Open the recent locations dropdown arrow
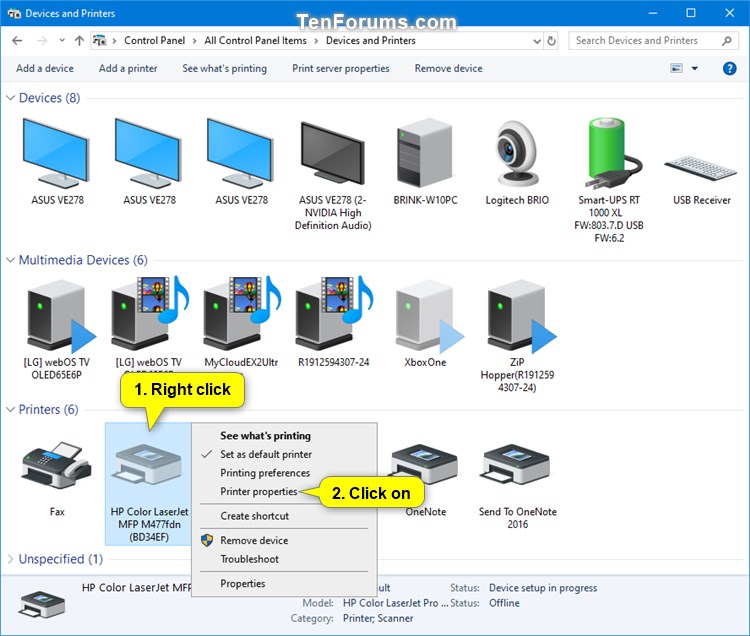The height and width of the screenshot is (636, 750). (x=62, y=41)
